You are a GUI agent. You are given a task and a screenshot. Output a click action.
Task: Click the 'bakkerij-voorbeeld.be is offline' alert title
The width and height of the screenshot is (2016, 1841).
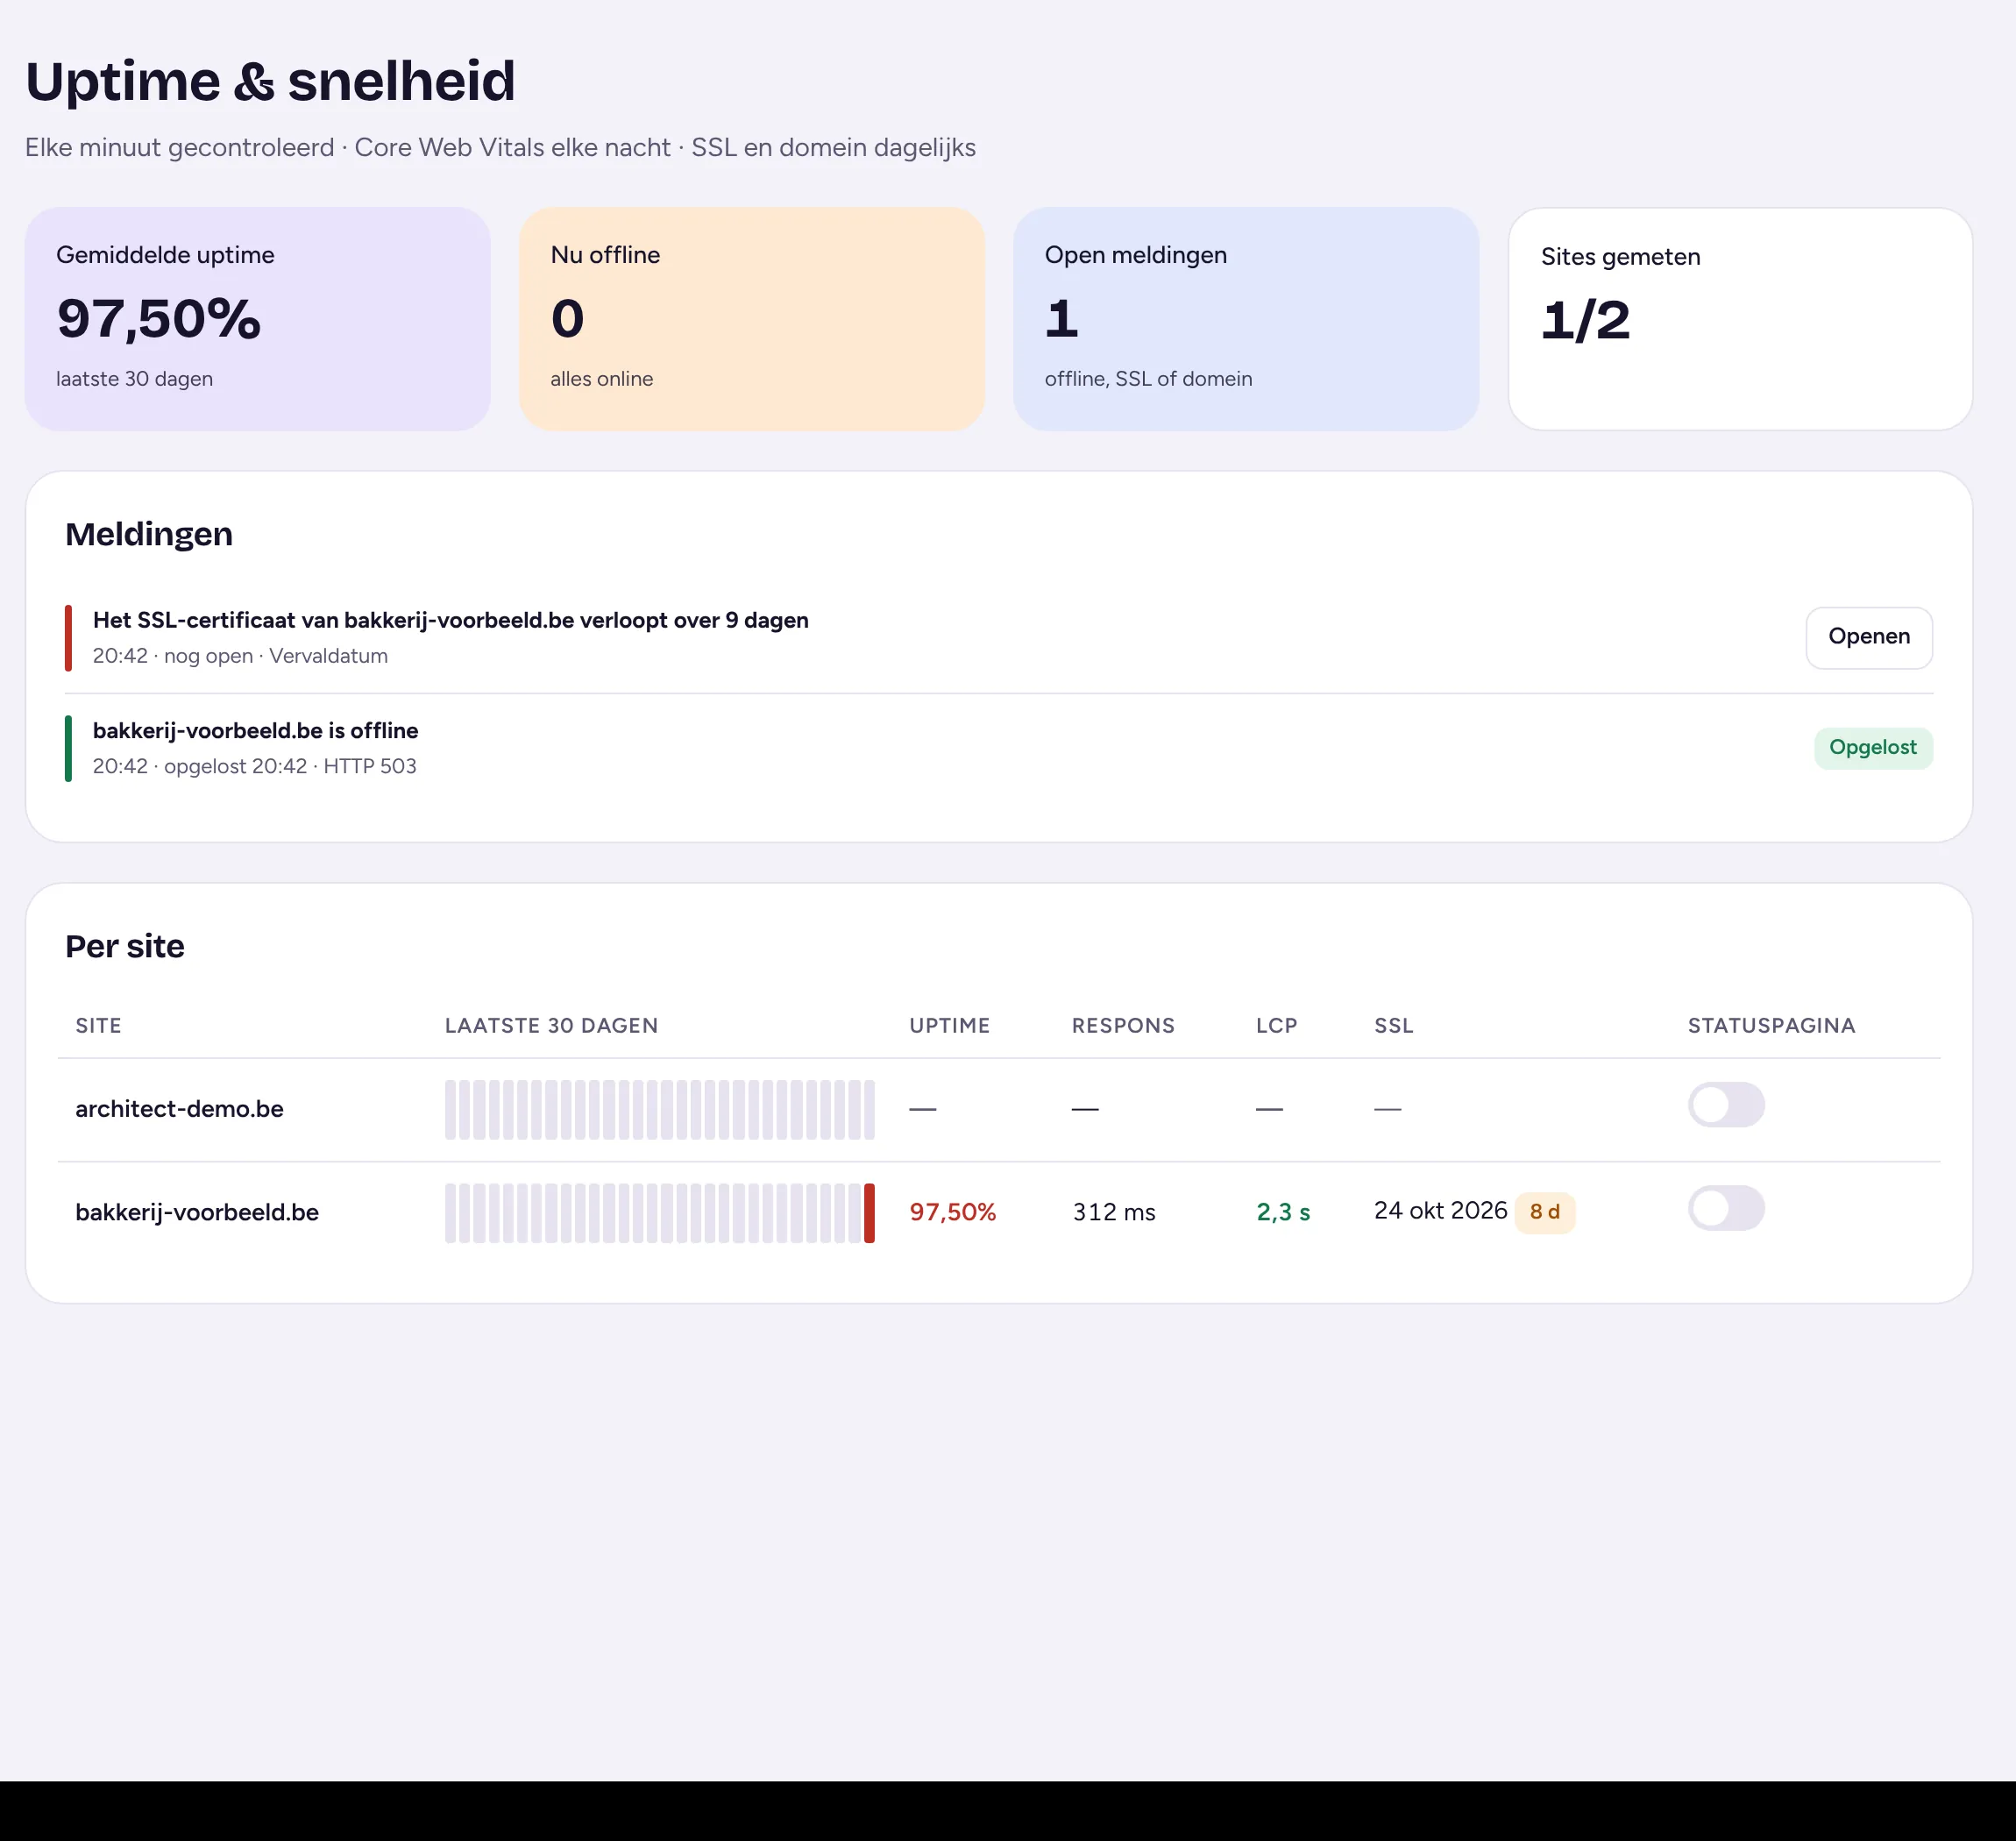click(255, 730)
